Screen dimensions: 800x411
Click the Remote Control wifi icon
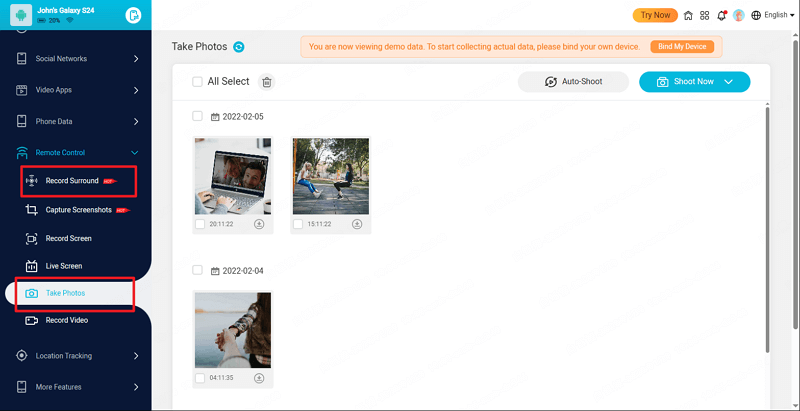coord(21,152)
